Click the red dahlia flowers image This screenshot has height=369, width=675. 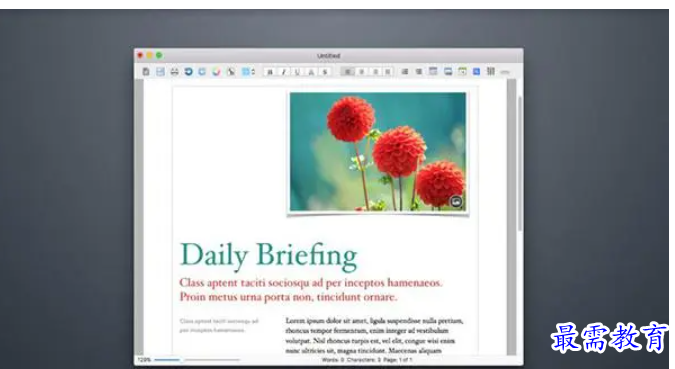[x=378, y=152]
